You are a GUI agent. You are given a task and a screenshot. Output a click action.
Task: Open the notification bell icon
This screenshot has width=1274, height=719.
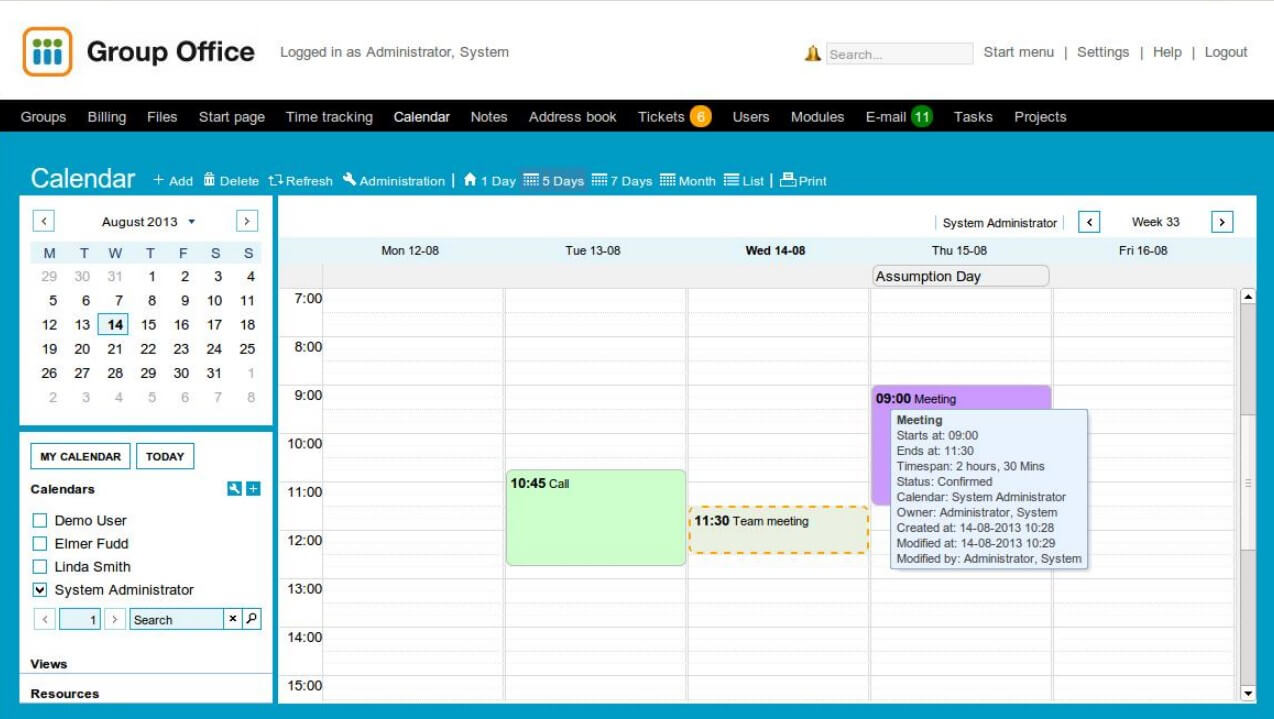[x=813, y=53]
